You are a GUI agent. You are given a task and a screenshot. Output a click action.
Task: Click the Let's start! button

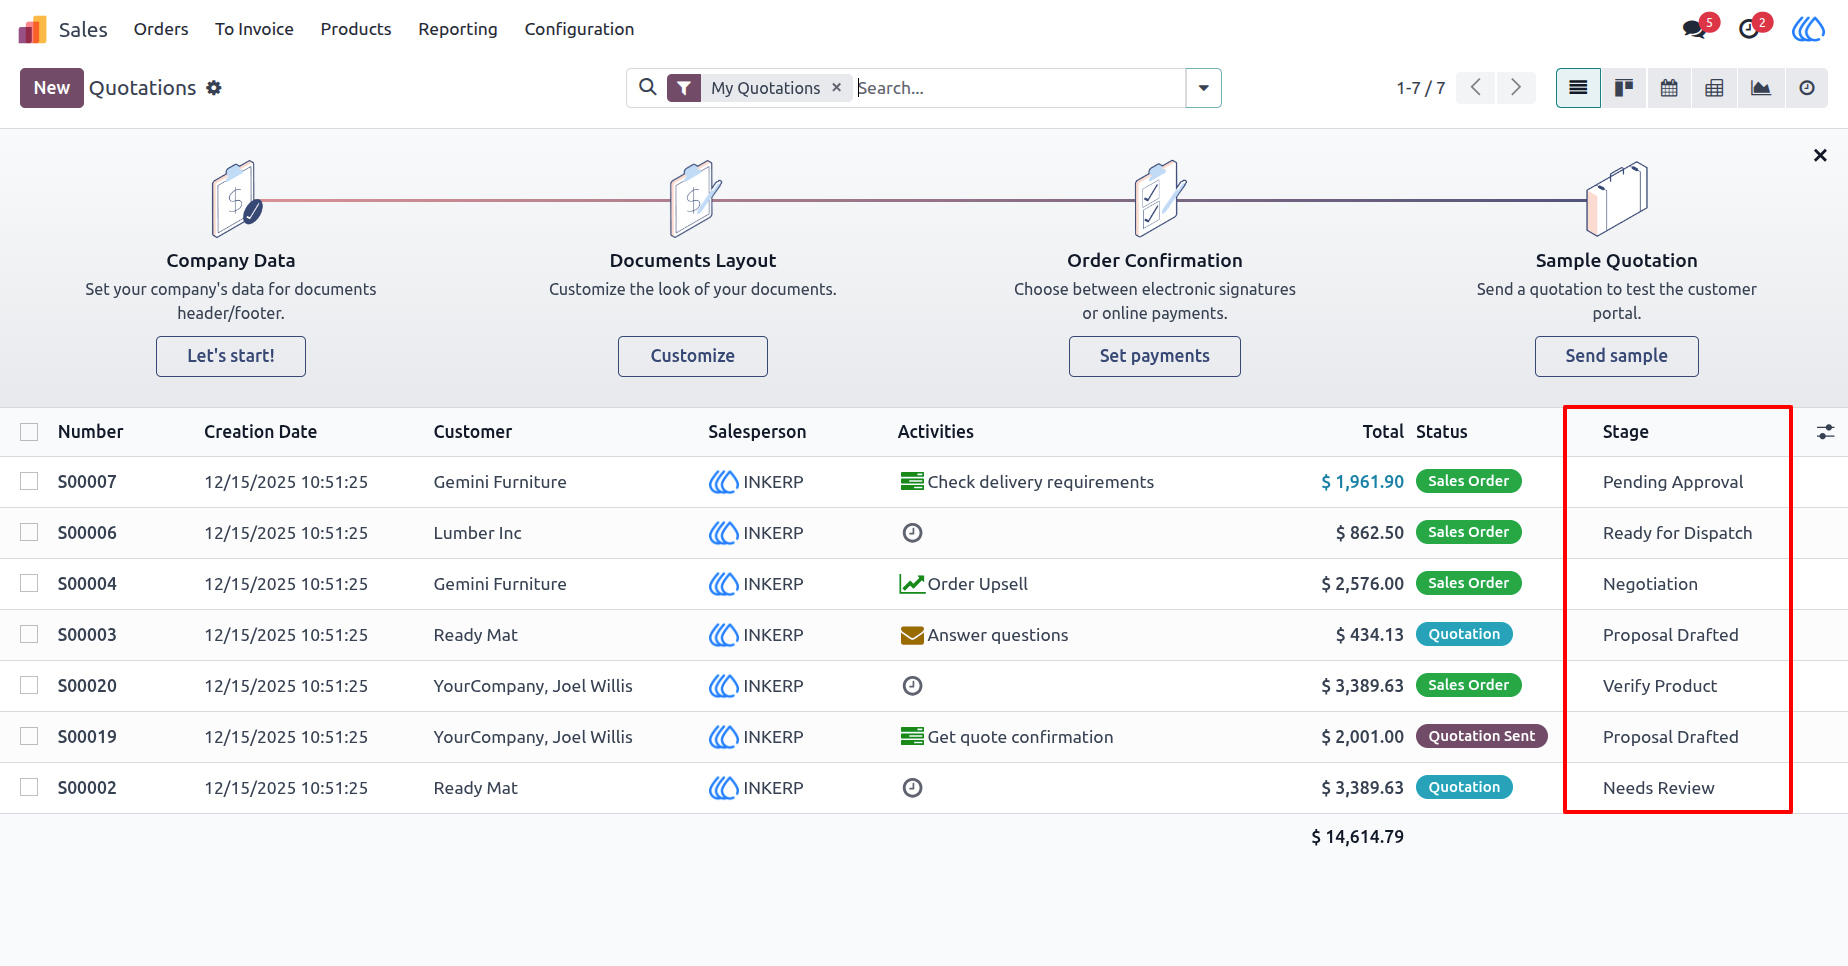tap(231, 356)
